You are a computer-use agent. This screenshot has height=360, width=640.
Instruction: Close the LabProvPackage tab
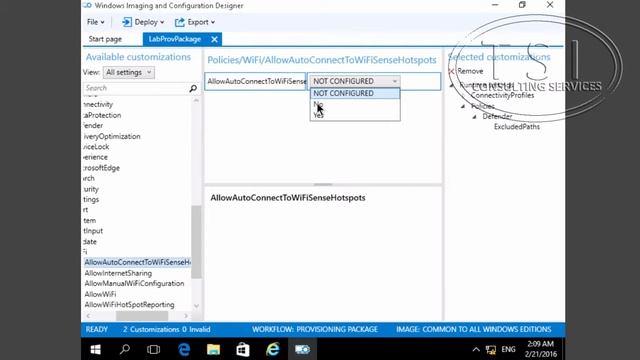pos(214,39)
